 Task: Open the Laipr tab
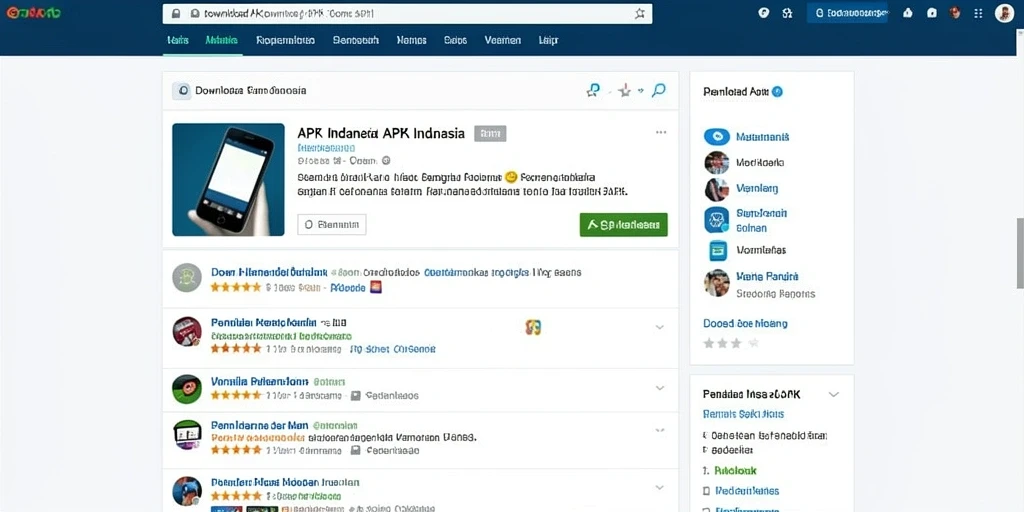tap(549, 40)
